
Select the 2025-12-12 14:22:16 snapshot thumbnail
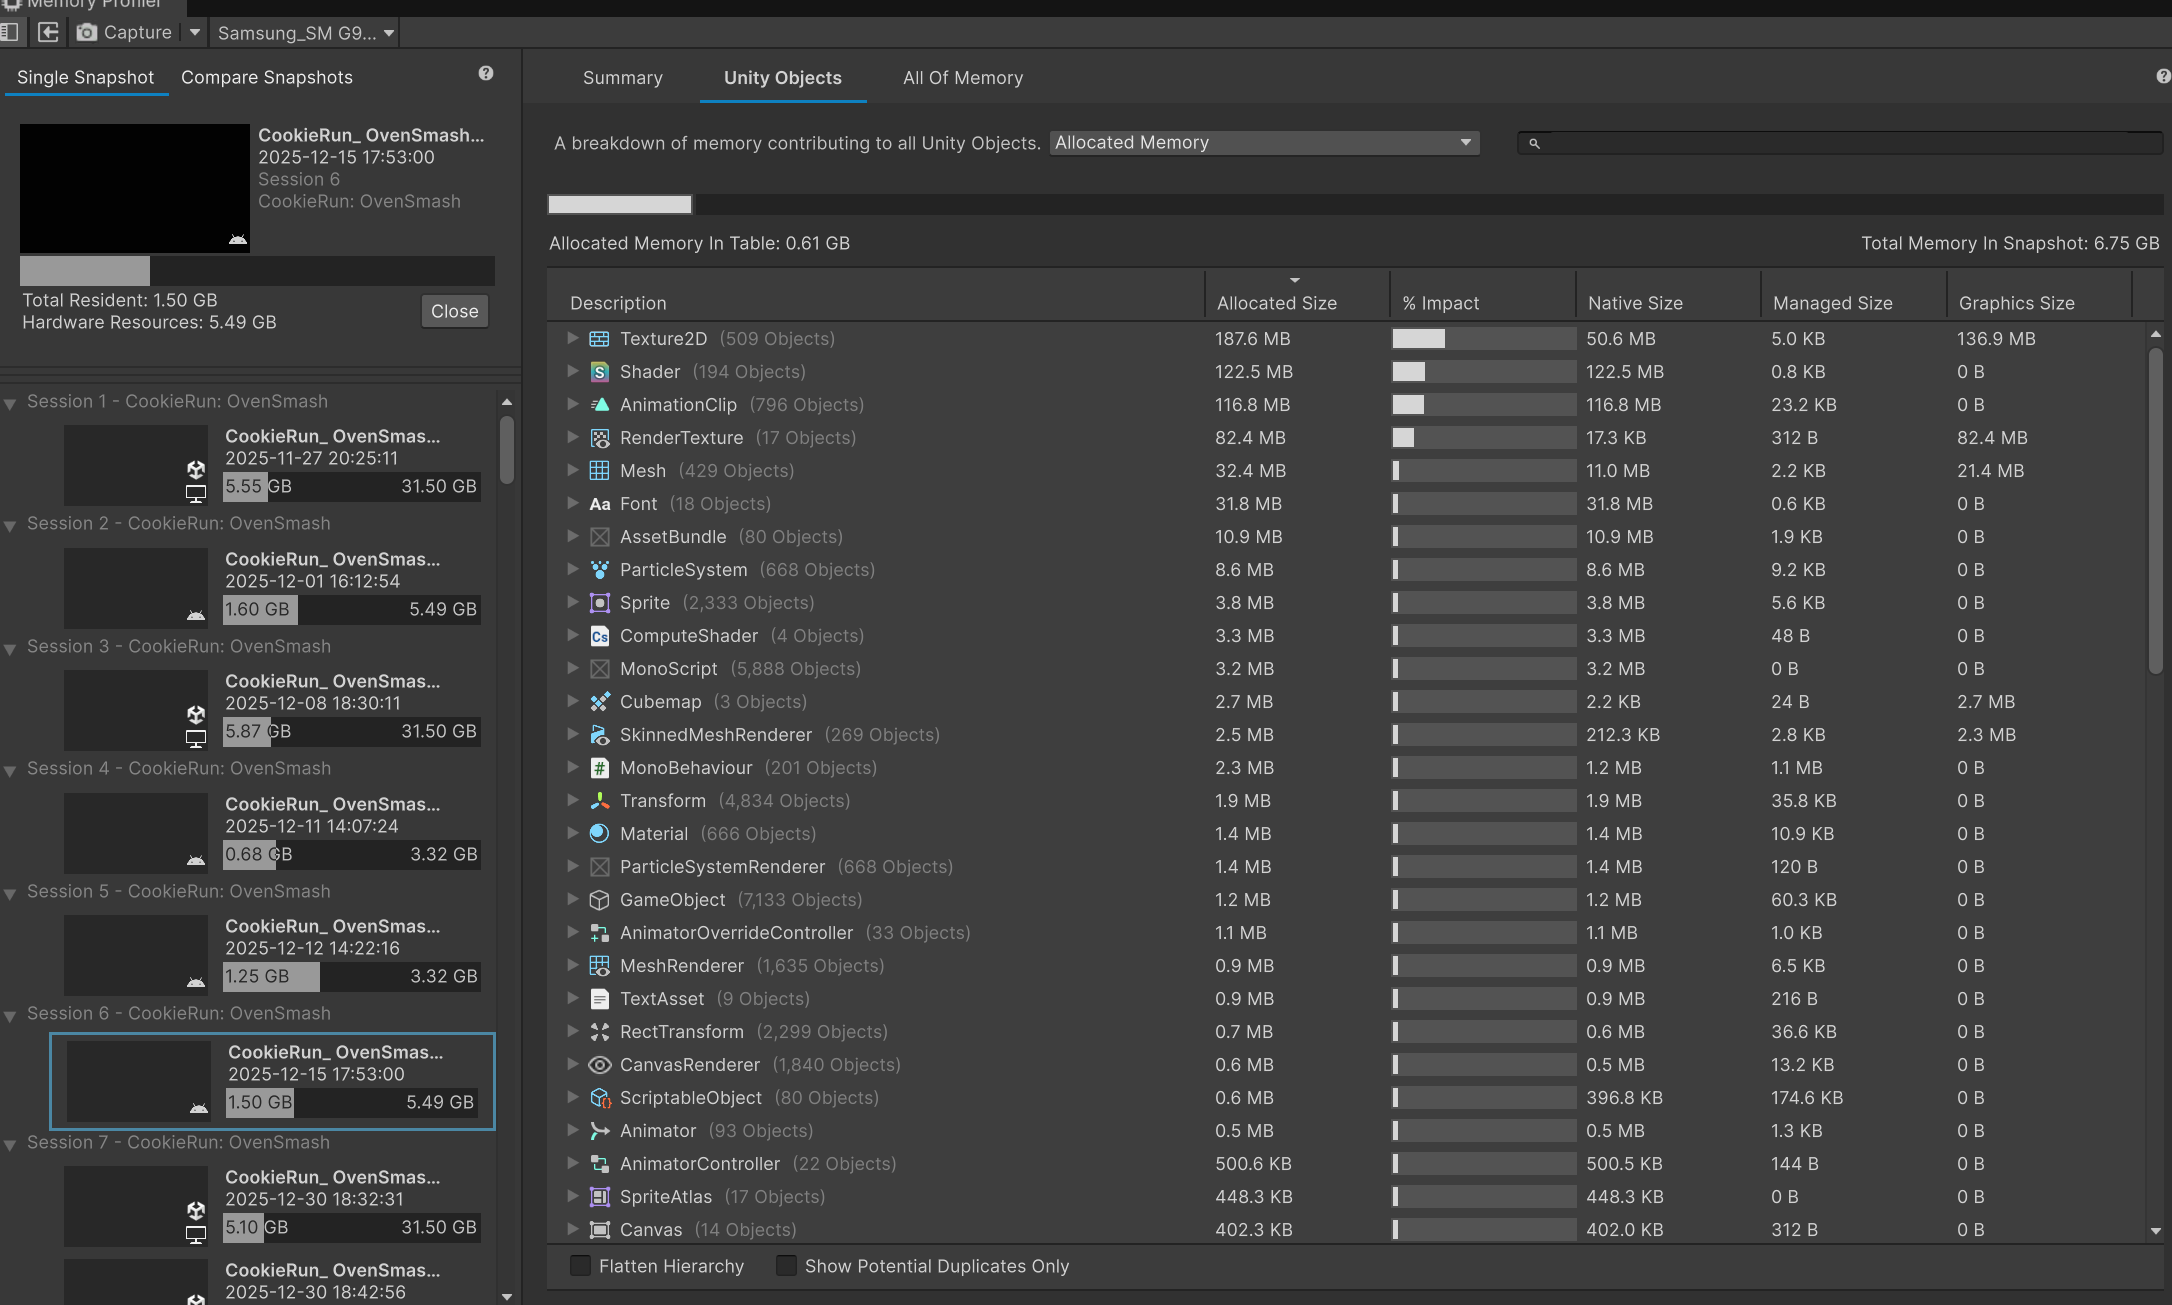pos(136,953)
